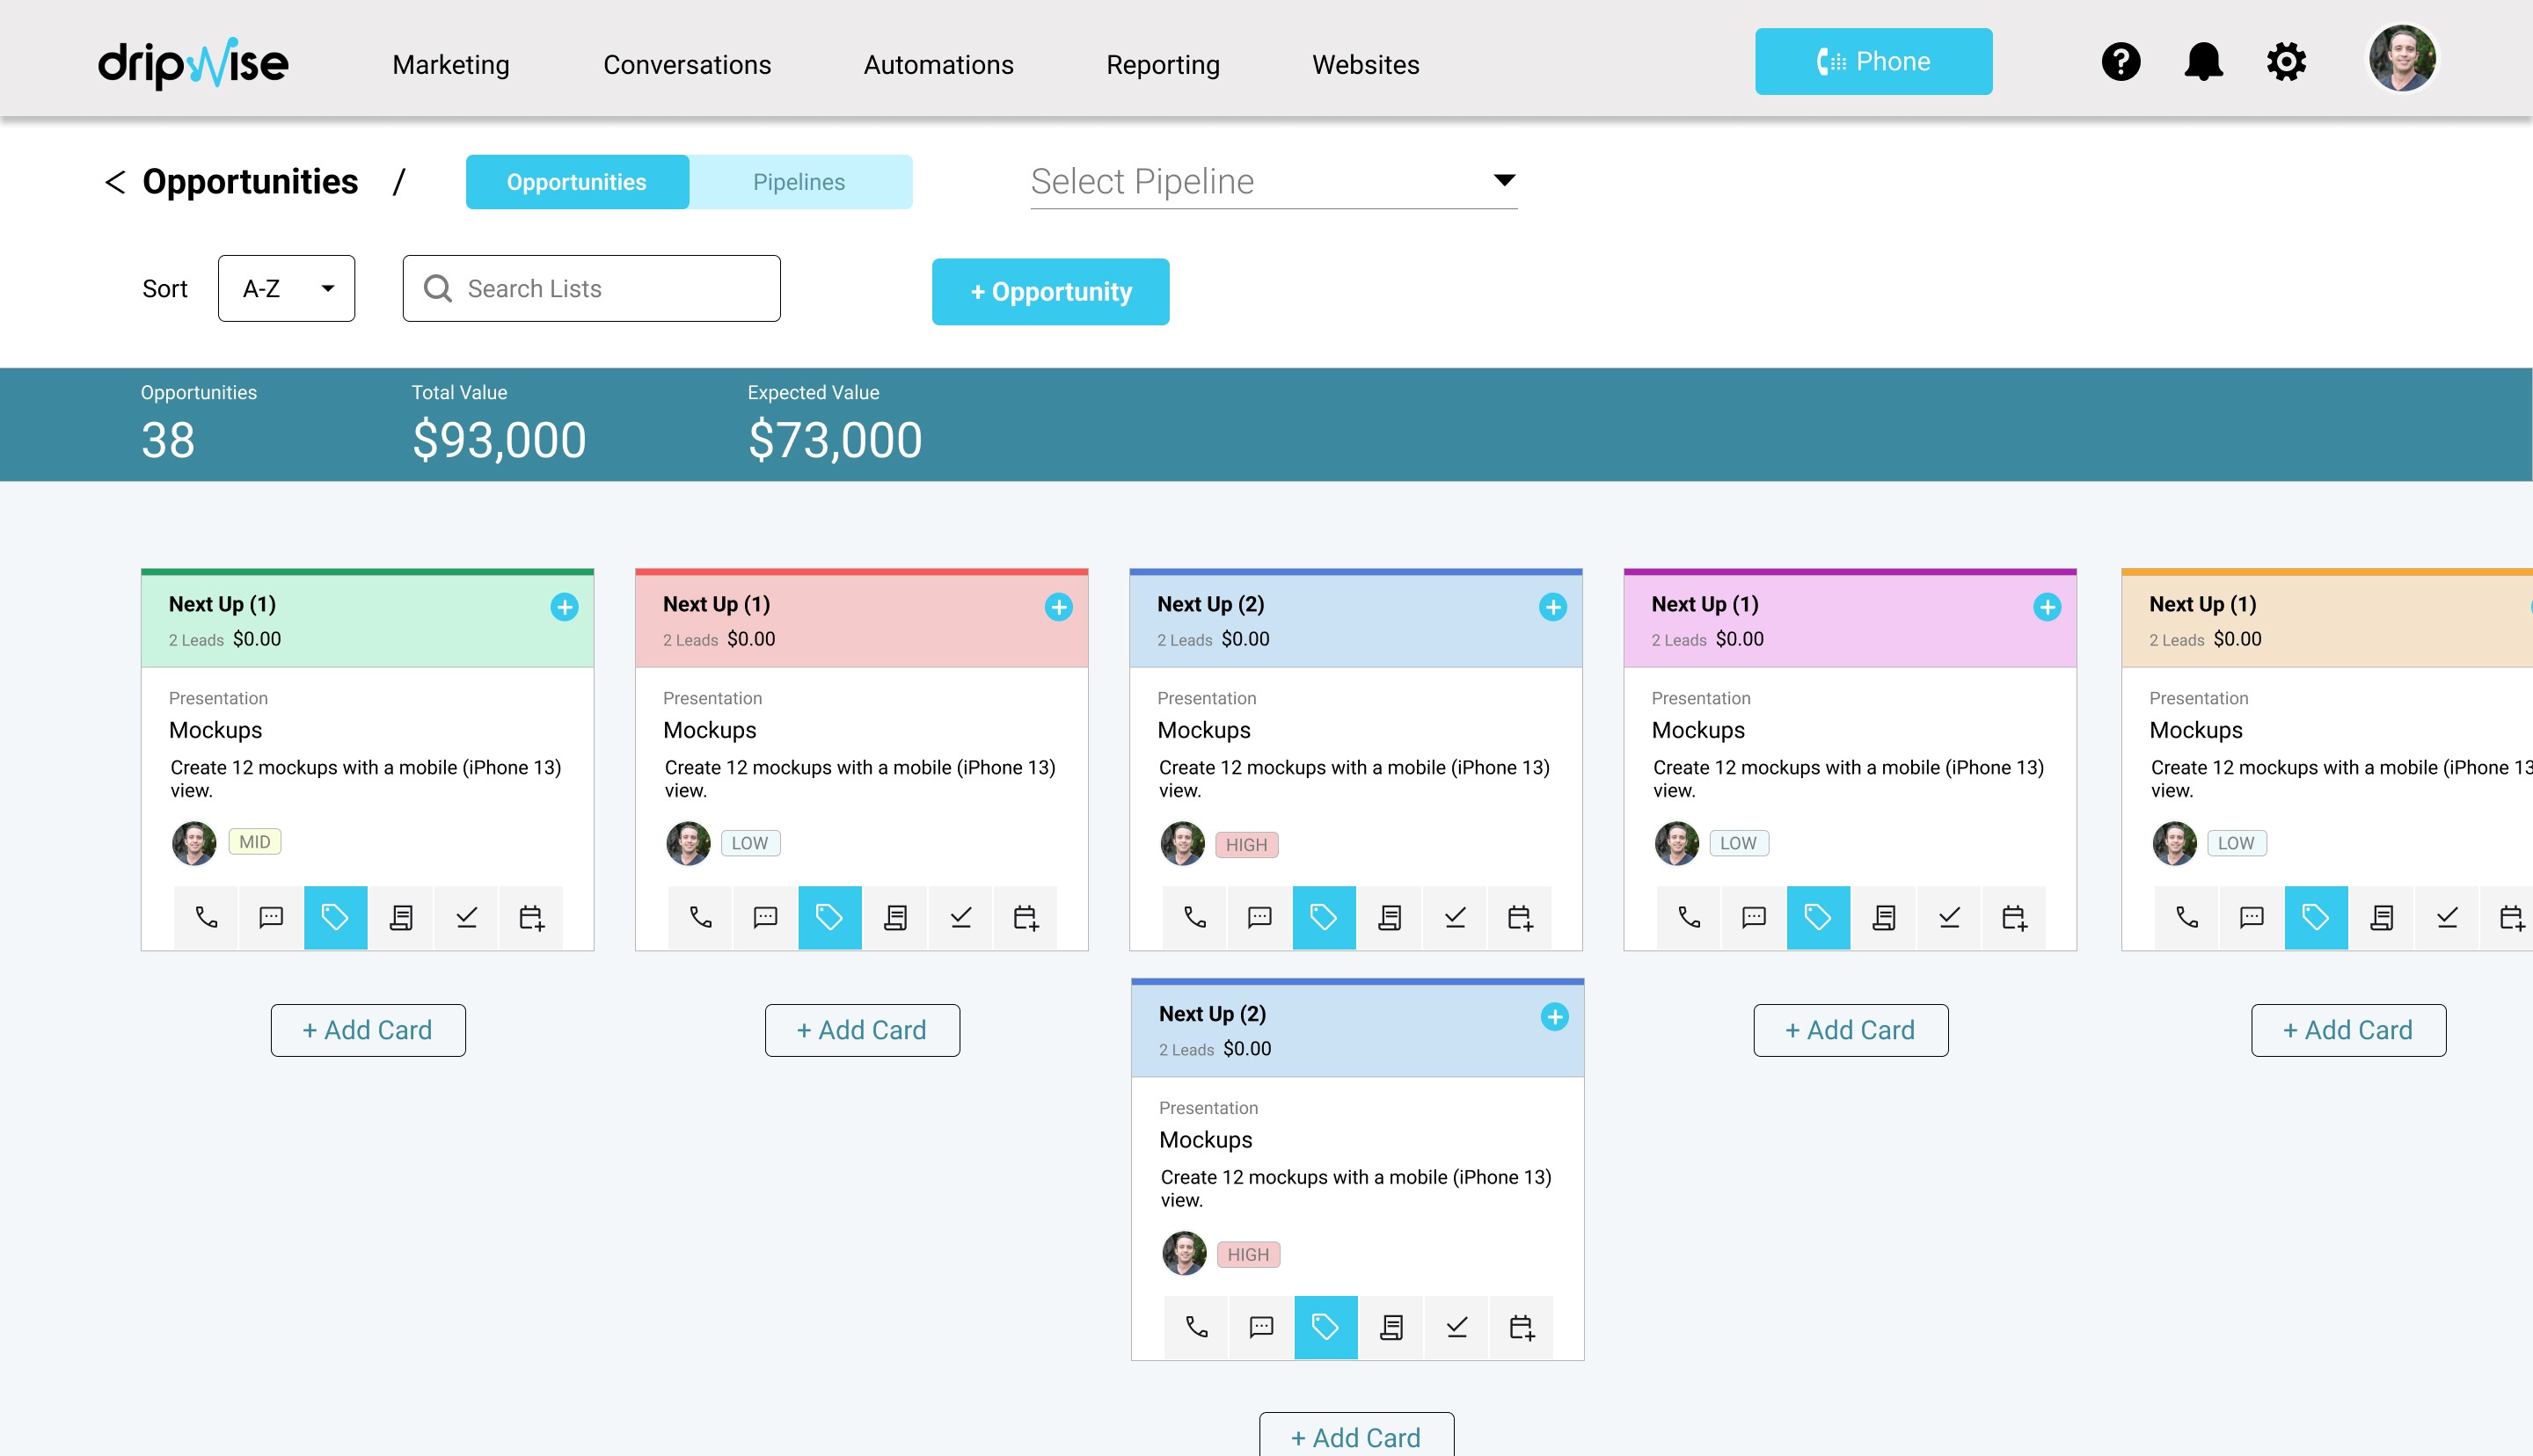2533x1456 pixels.
Task: Click Add Card under the green column
Action: 368,1030
